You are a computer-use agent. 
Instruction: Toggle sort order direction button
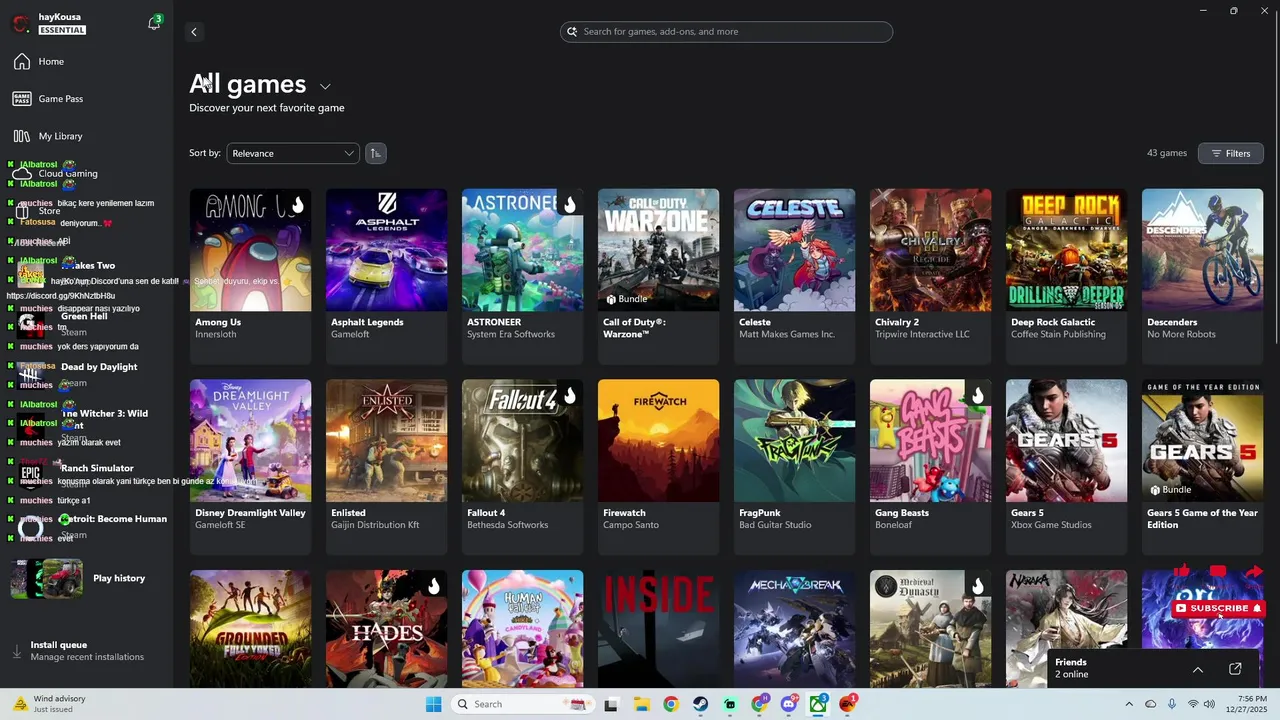pyautogui.click(x=375, y=153)
